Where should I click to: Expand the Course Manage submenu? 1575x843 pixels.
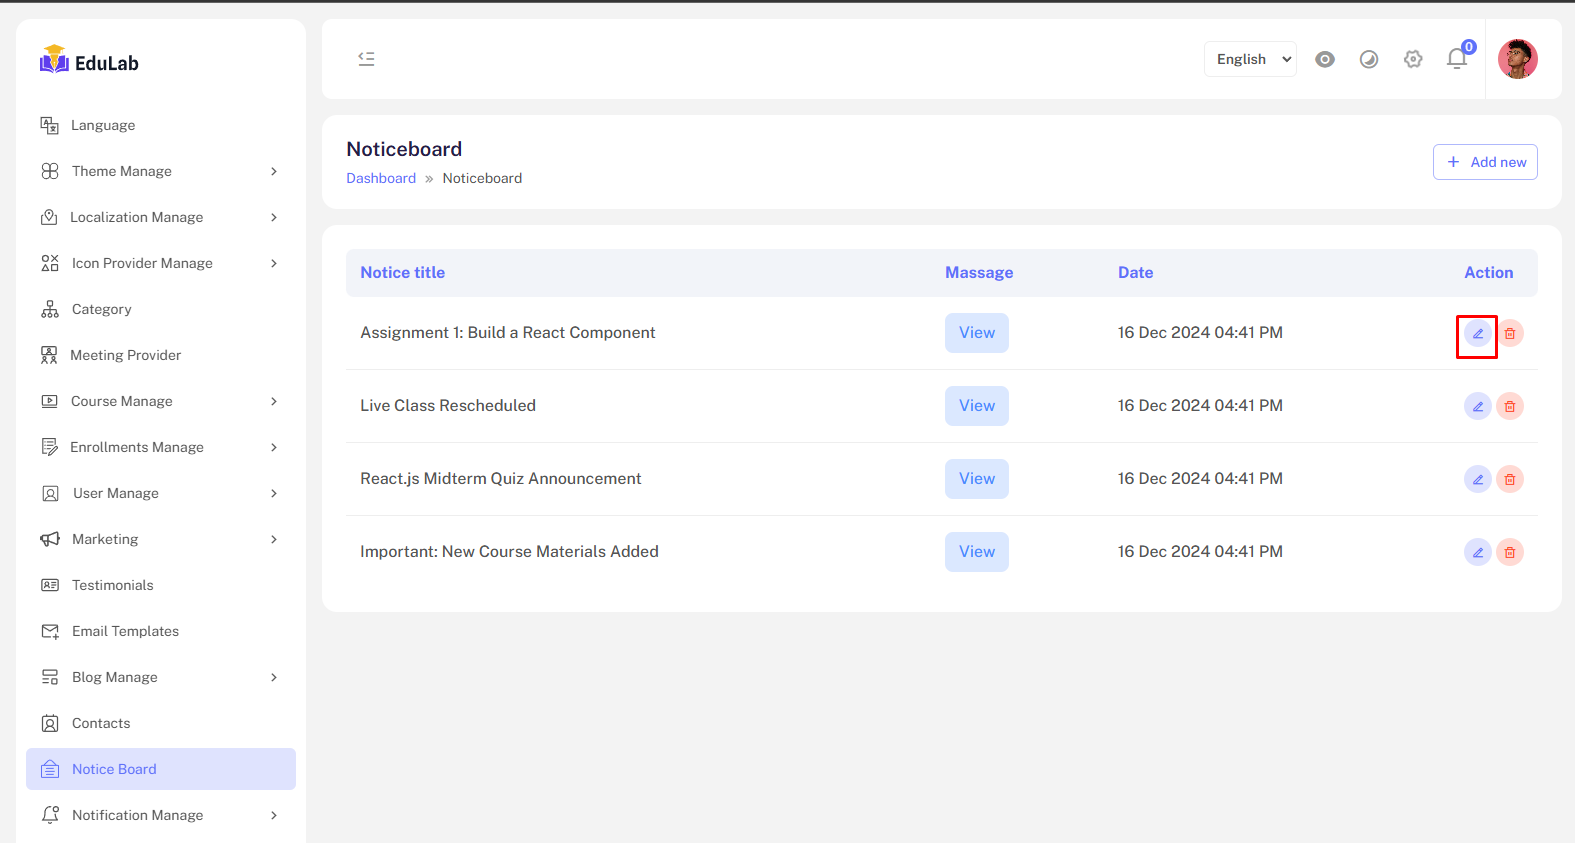point(160,401)
